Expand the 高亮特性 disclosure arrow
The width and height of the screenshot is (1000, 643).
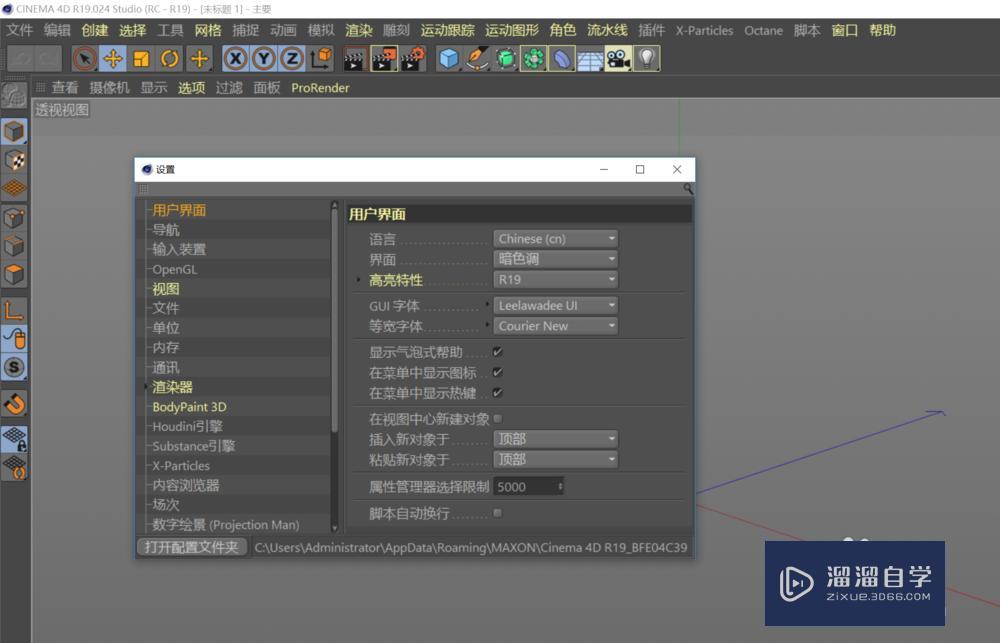coord(359,279)
